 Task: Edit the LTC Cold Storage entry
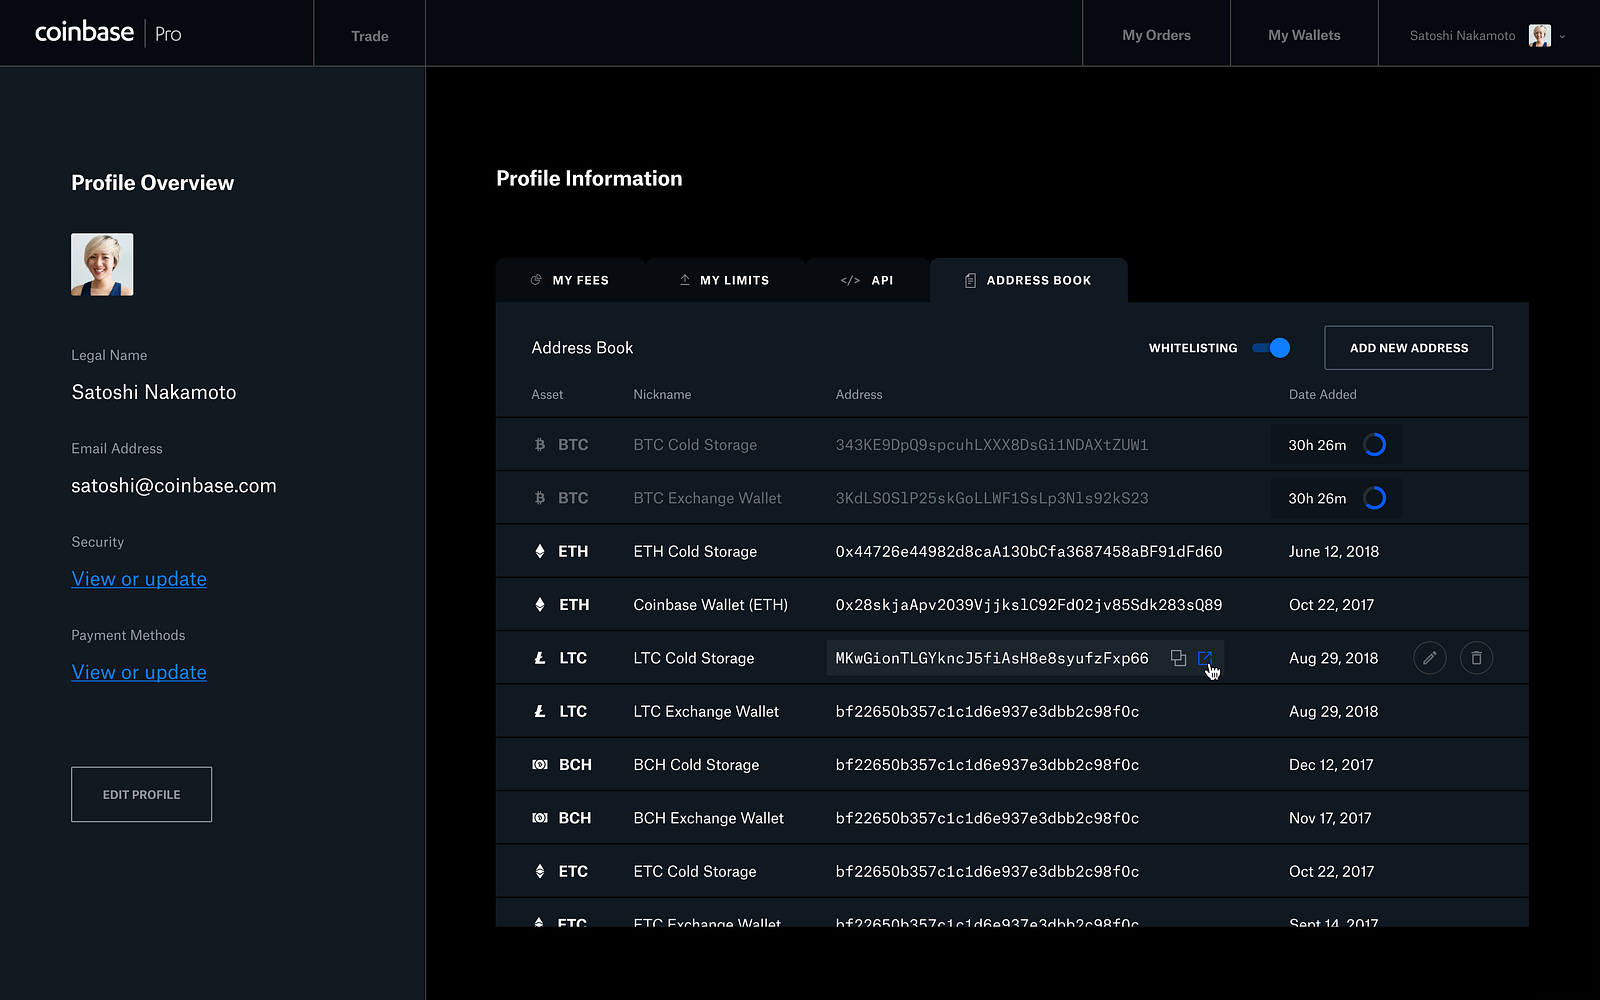(1430, 658)
